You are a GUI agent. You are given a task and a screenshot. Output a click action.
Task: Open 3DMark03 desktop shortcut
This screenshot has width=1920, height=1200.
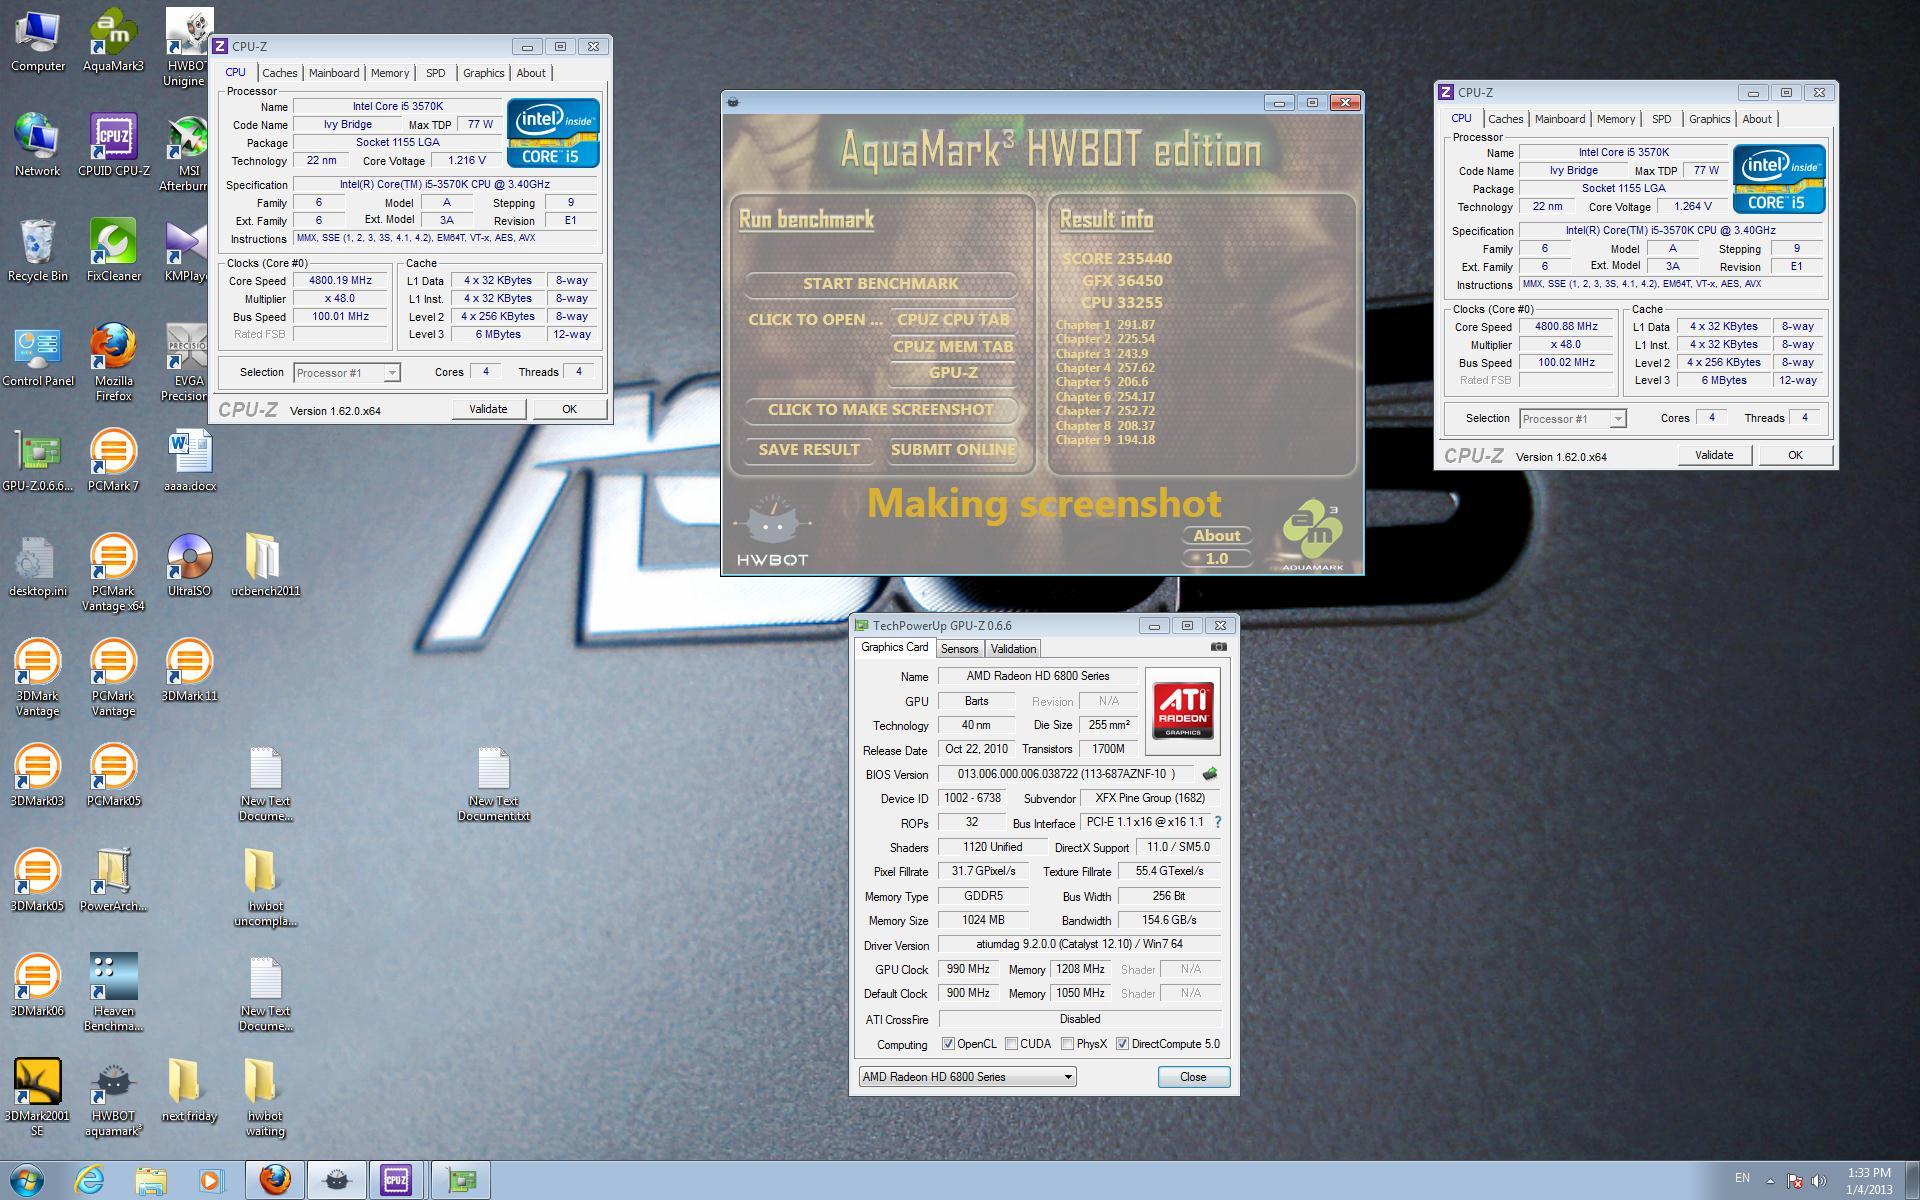[37, 775]
